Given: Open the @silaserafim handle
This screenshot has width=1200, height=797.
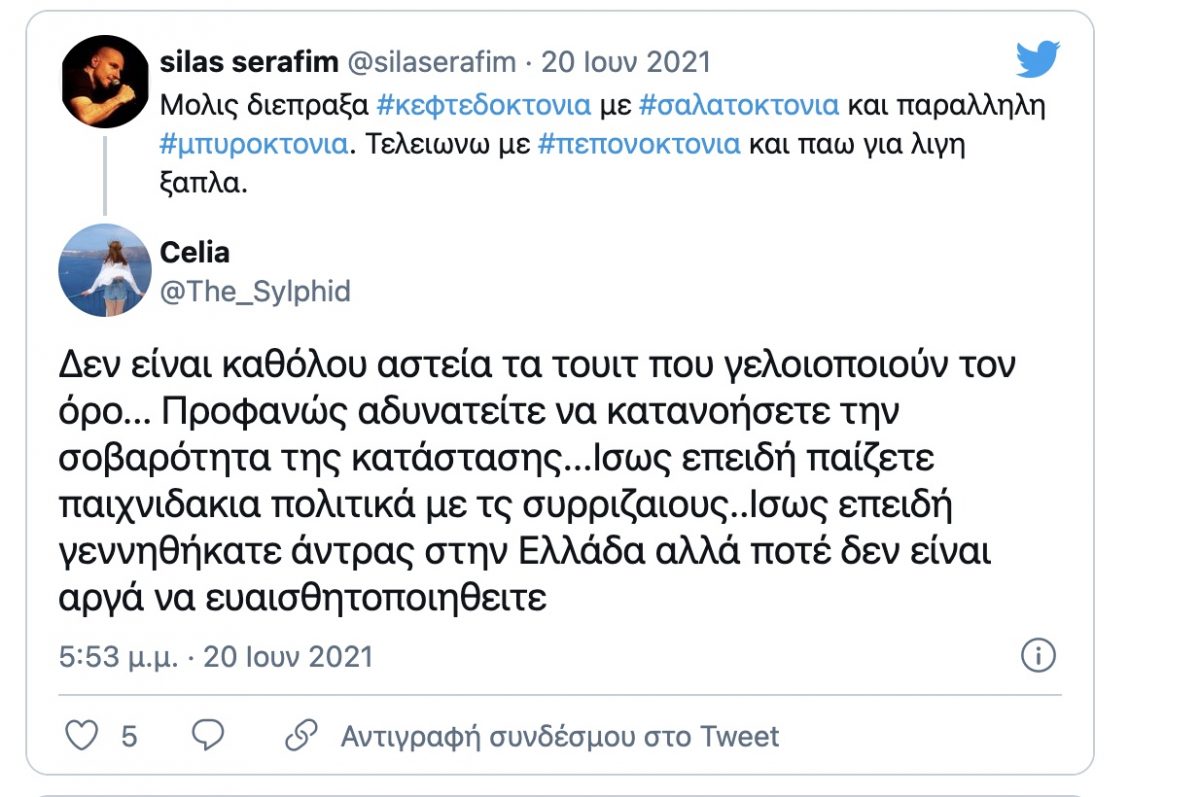Looking at the screenshot, I should pyautogui.click(x=431, y=62).
